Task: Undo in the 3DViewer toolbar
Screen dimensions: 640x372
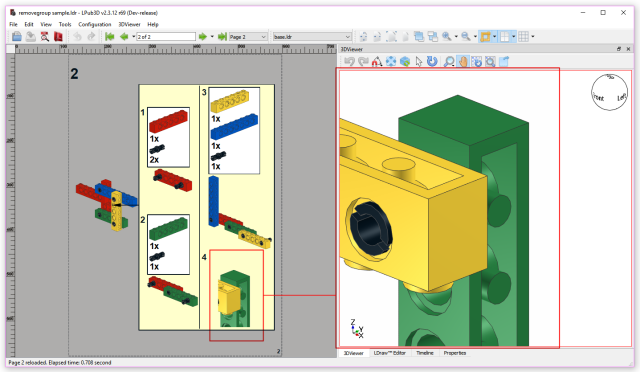Action: click(x=349, y=62)
